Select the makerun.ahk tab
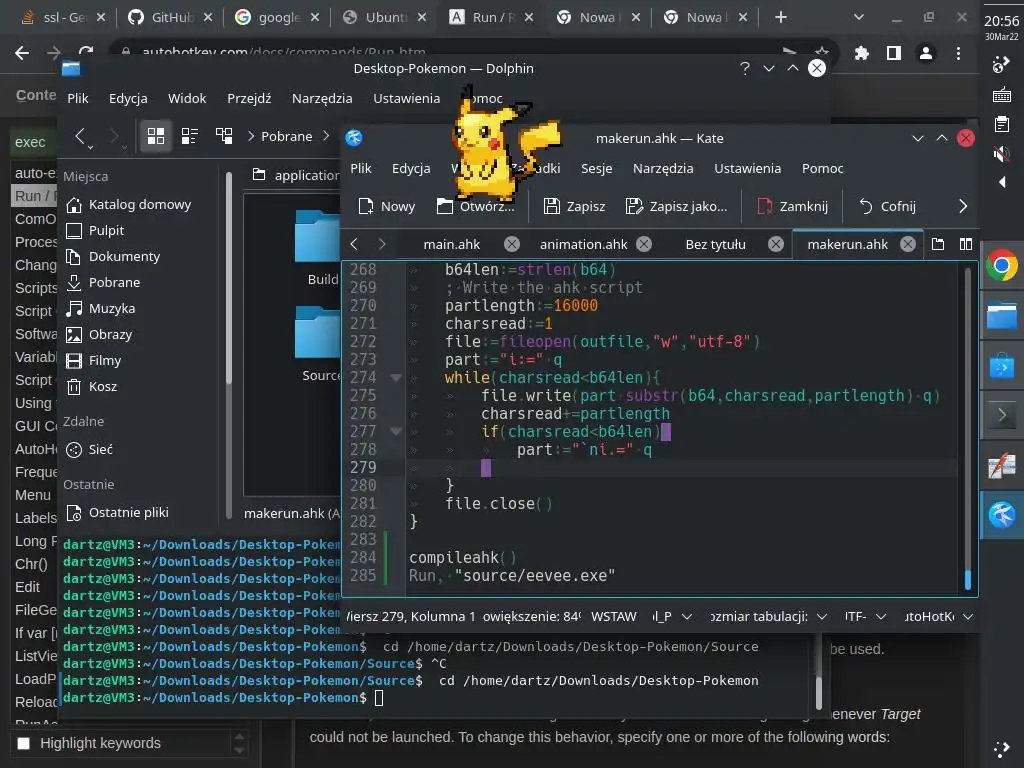The image size is (1024, 768). [847, 244]
